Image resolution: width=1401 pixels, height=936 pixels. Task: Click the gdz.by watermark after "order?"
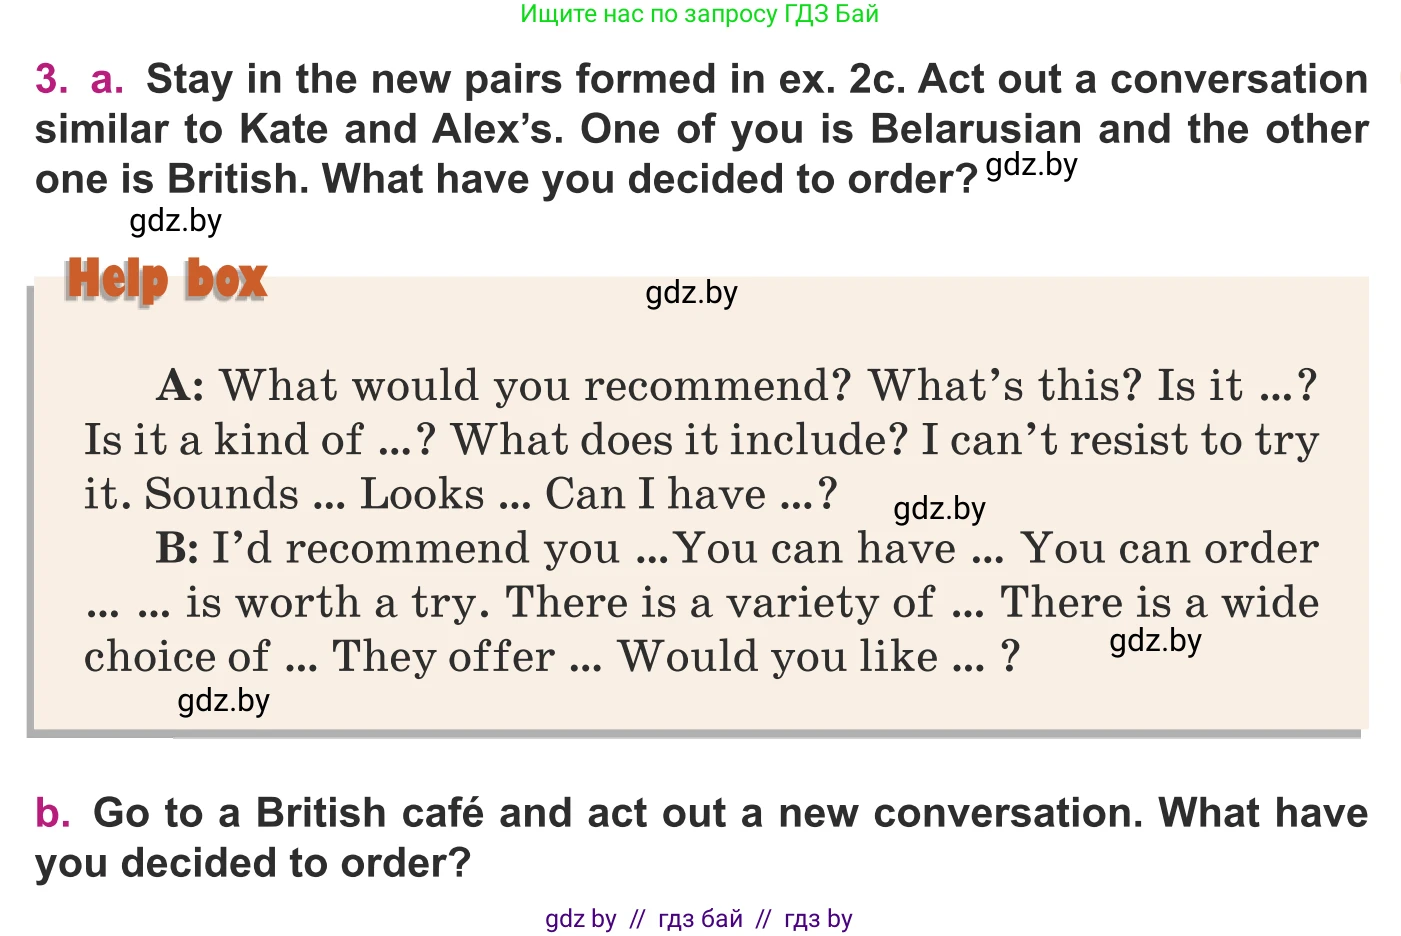pos(1031,165)
